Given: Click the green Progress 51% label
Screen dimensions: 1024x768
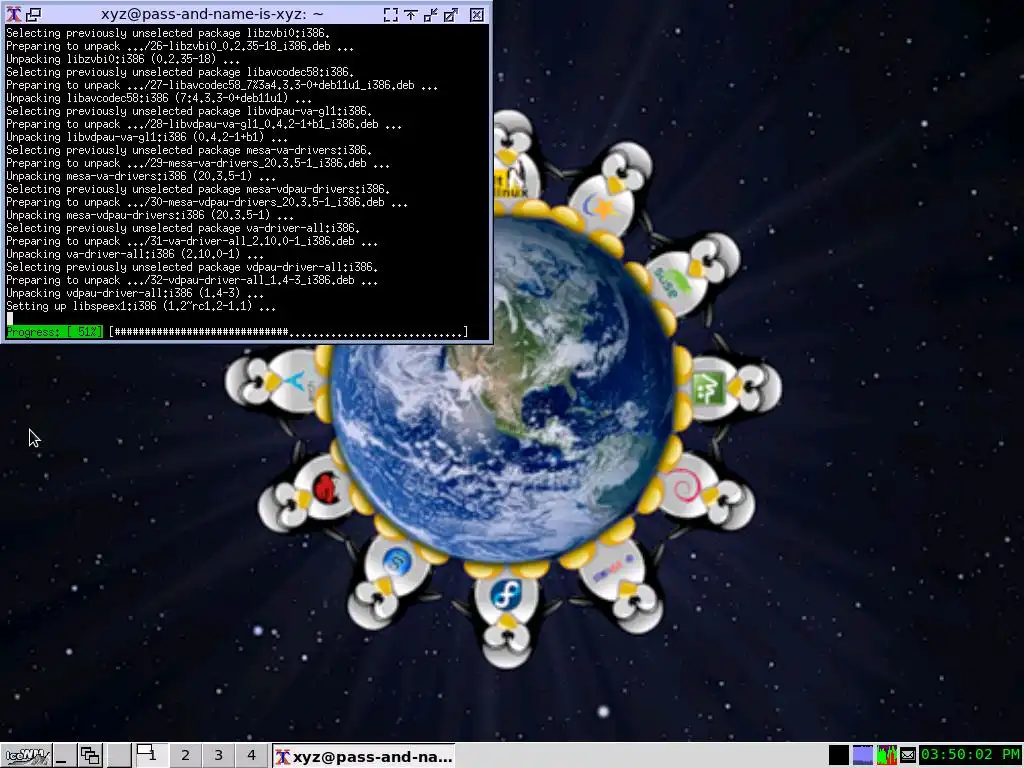Looking at the screenshot, I should (54, 332).
